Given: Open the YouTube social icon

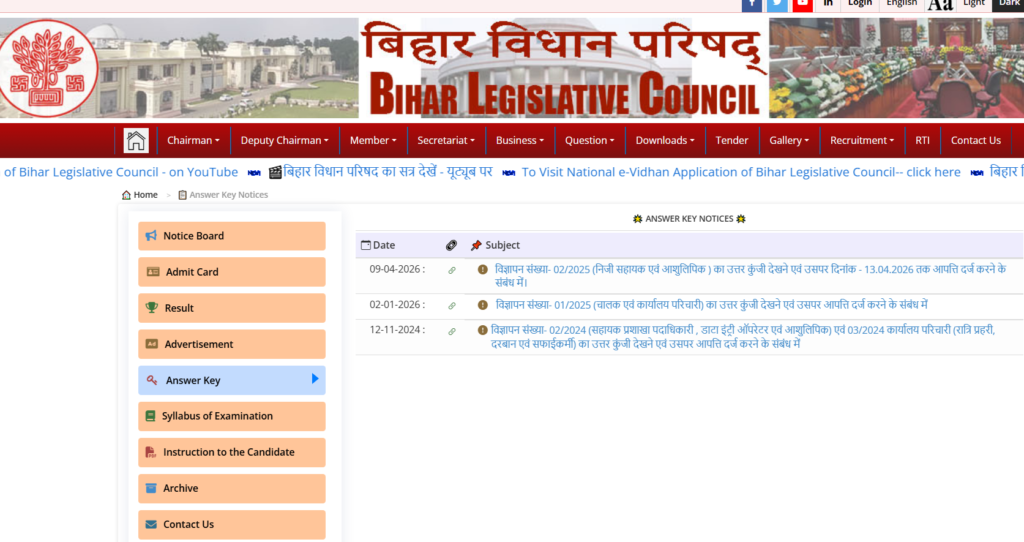Looking at the screenshot, I should tap(803, 5).
